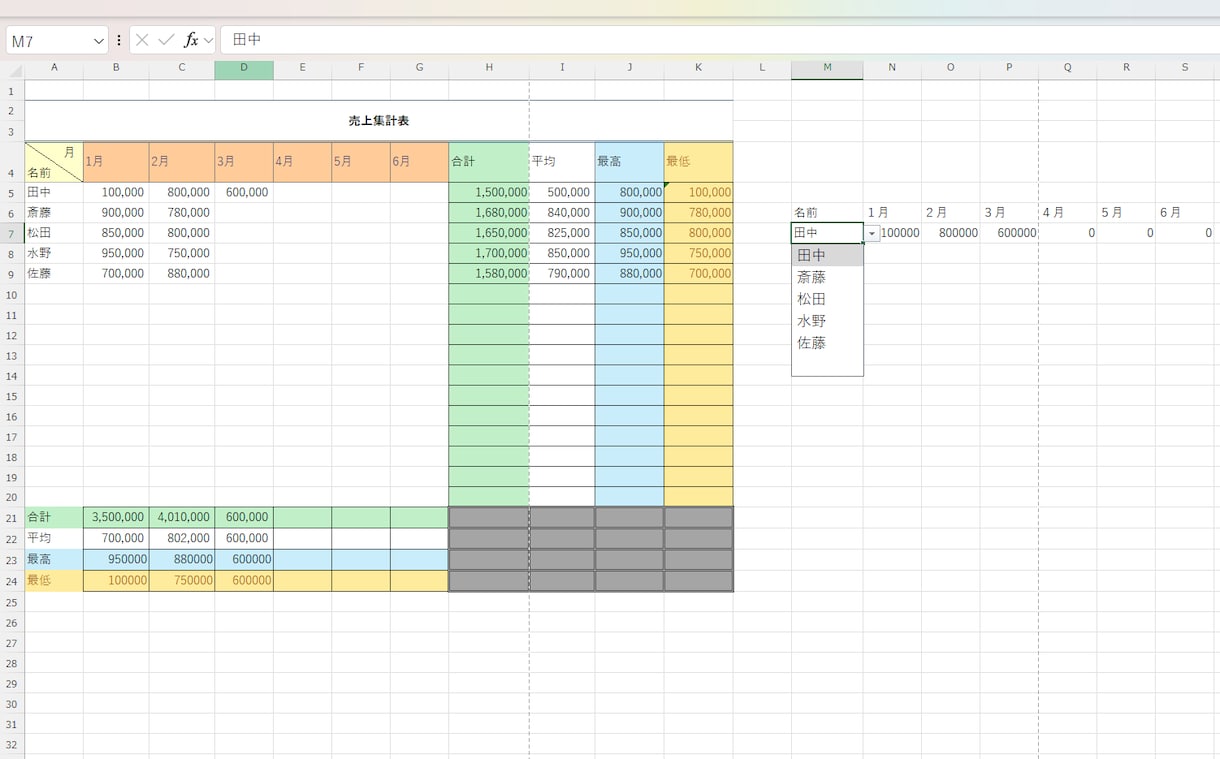Select row 21 header
This screenshot has height=759, width=1220.
[12, 518]
